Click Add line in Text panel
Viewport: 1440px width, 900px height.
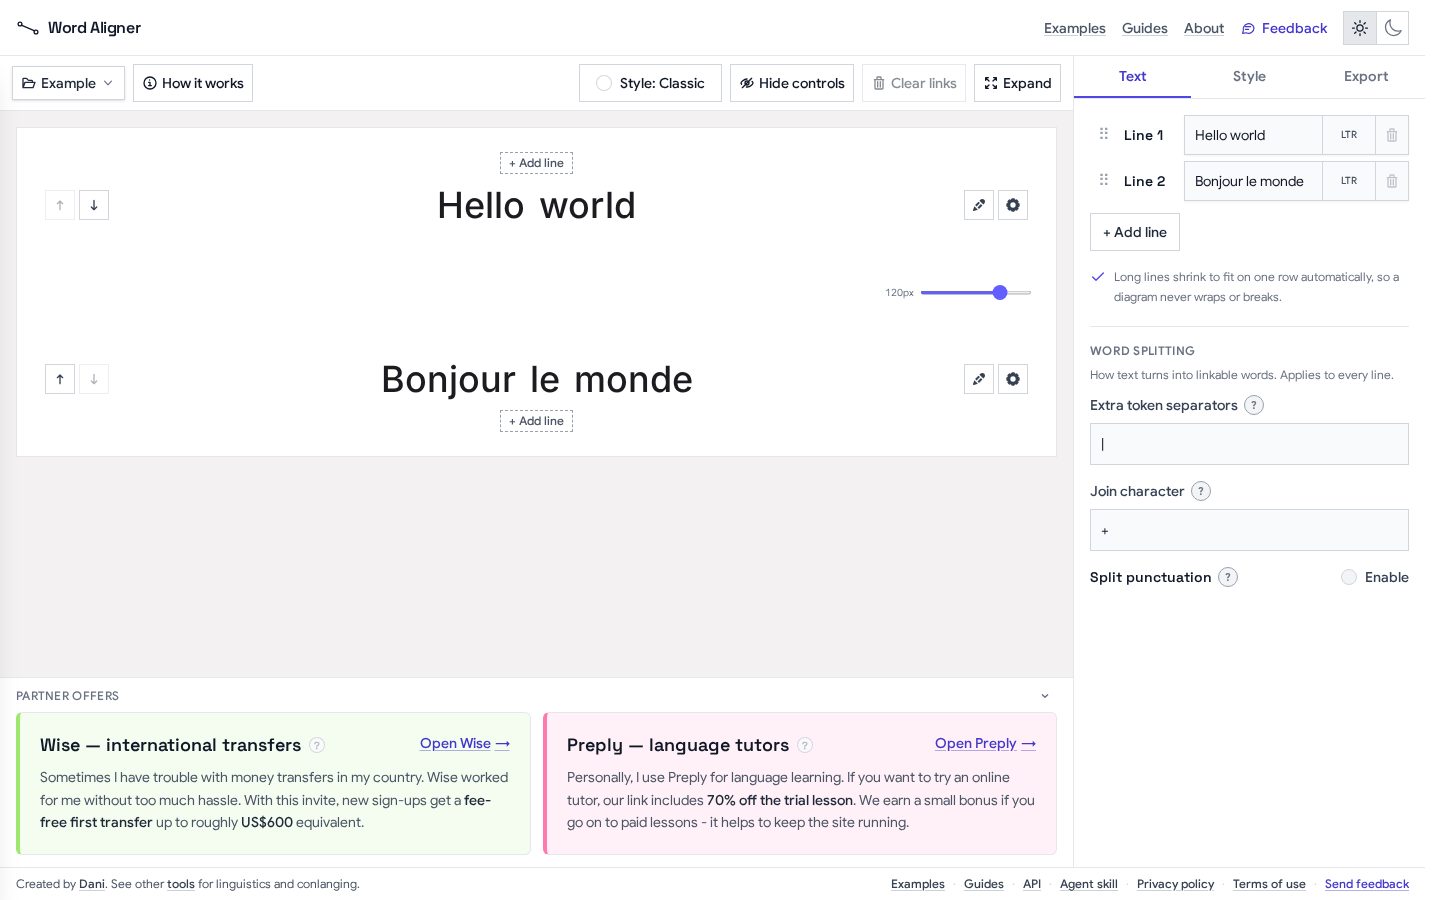tap(1135, 232)
